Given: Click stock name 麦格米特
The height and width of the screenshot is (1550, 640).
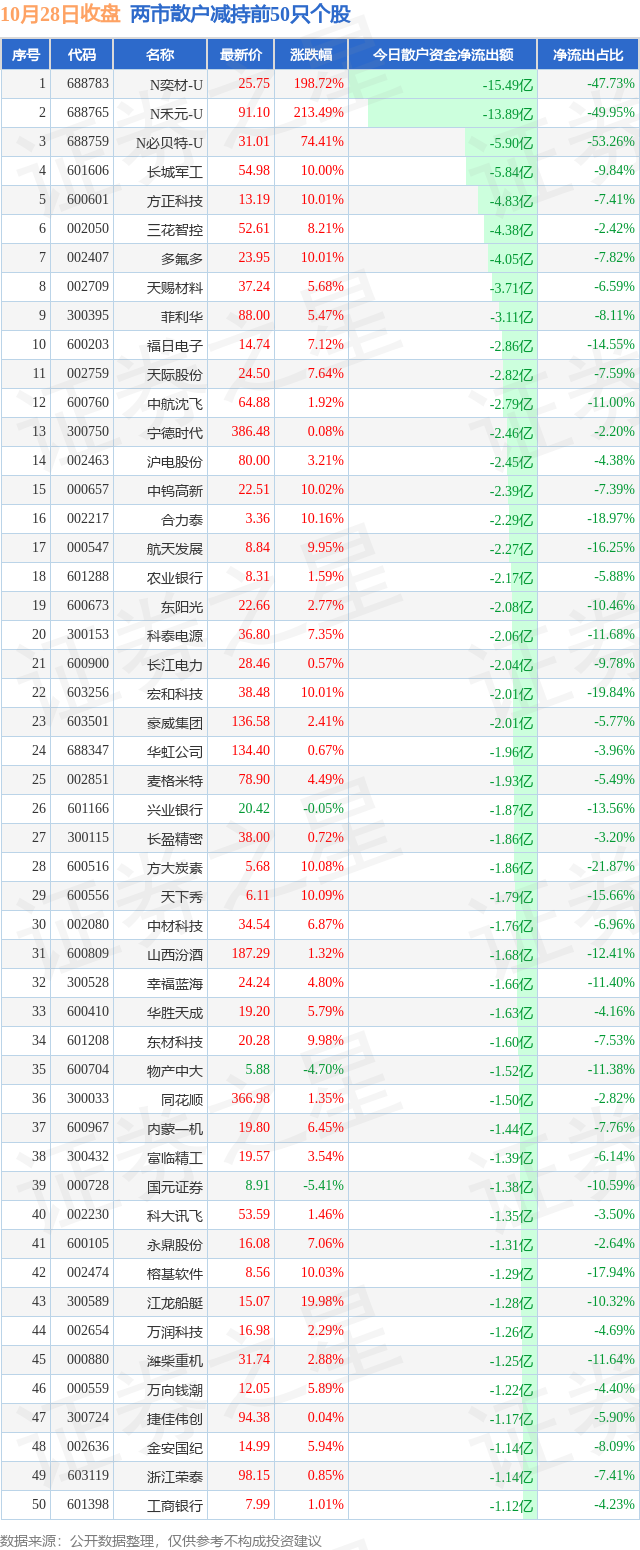Looking at the screenshot, I should pyautogui.click(x=175, y=780).
